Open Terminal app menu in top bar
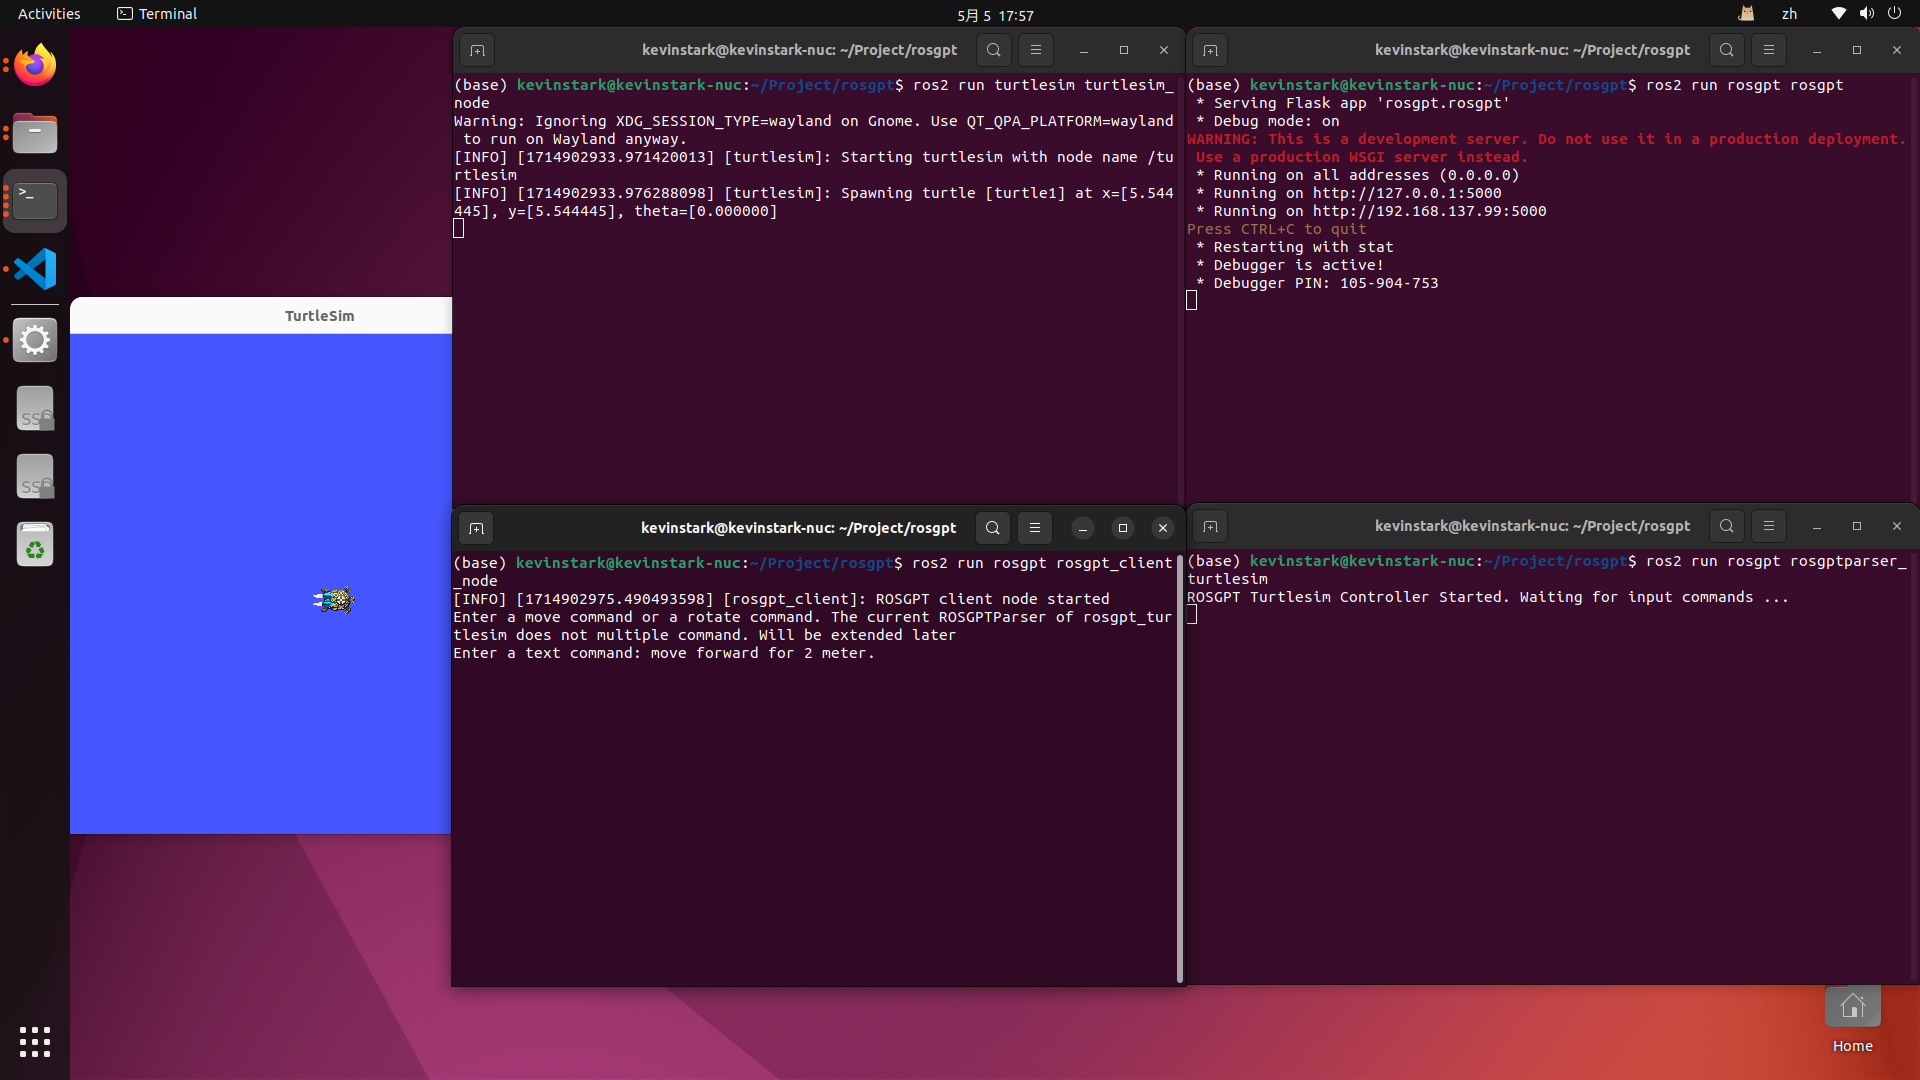The width and height of the screenshot is (1920, 1080). [x=157, y=14]
